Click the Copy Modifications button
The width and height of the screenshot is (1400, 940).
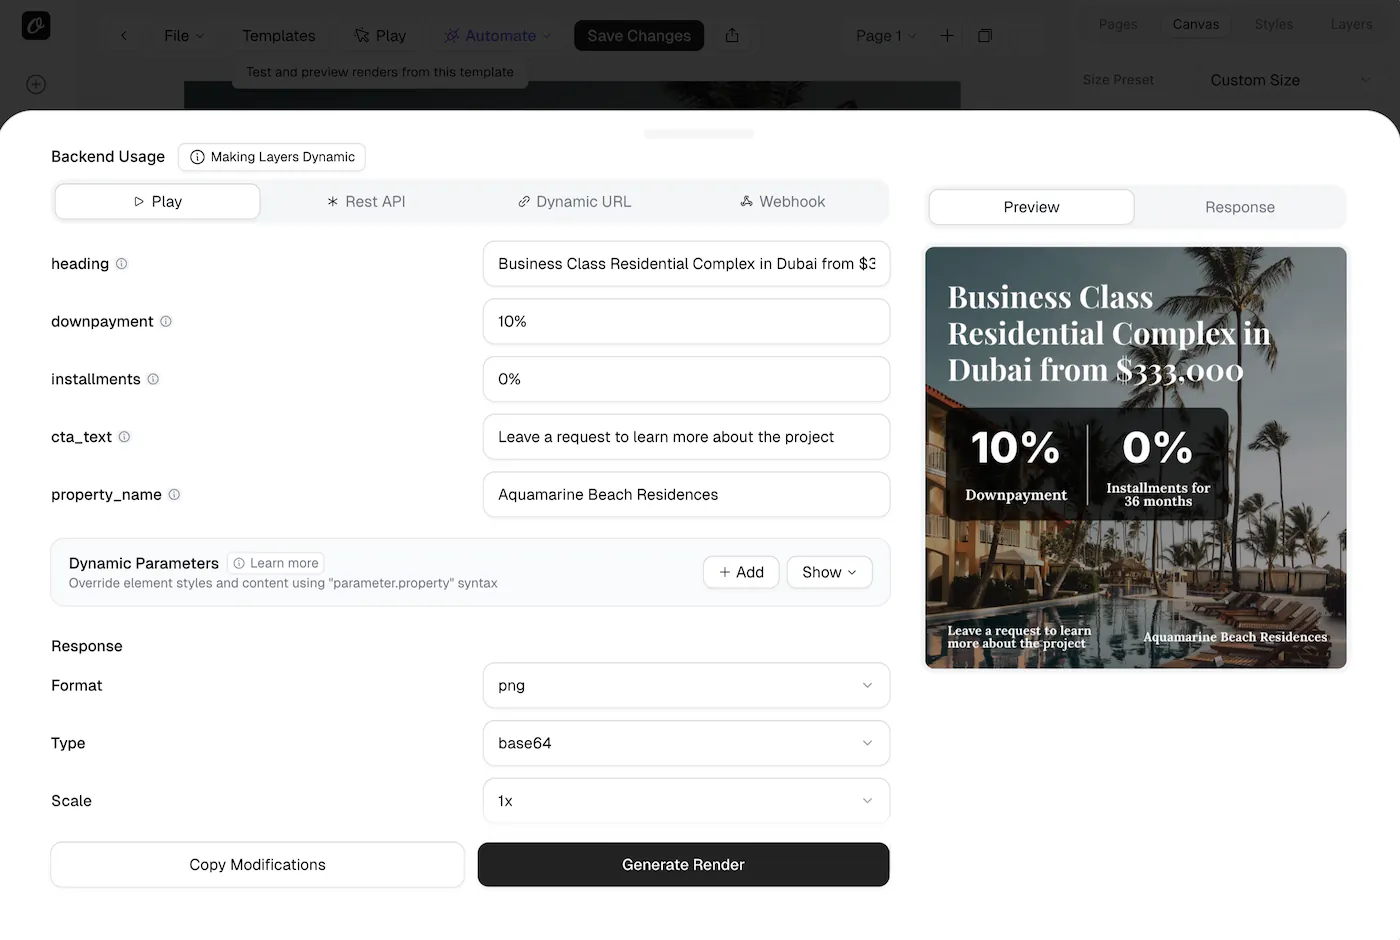[x=258, y=864]
